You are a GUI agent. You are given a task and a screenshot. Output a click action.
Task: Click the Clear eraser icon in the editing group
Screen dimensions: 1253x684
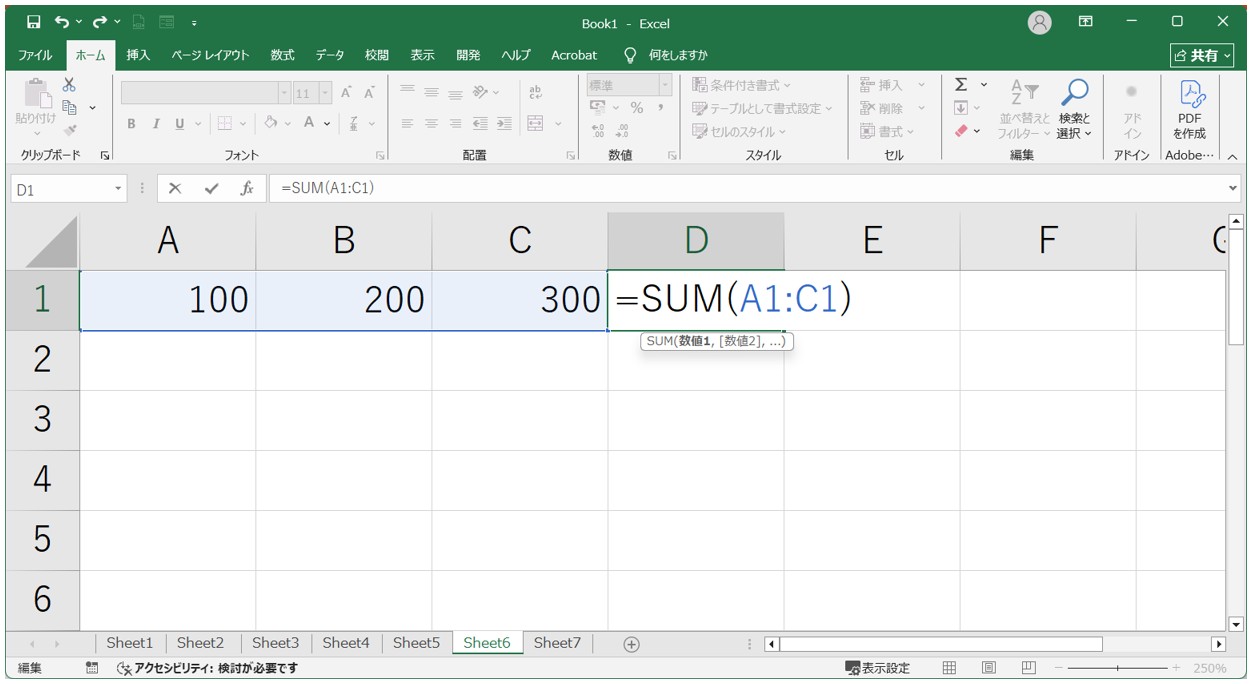click(x=961, y=131)
